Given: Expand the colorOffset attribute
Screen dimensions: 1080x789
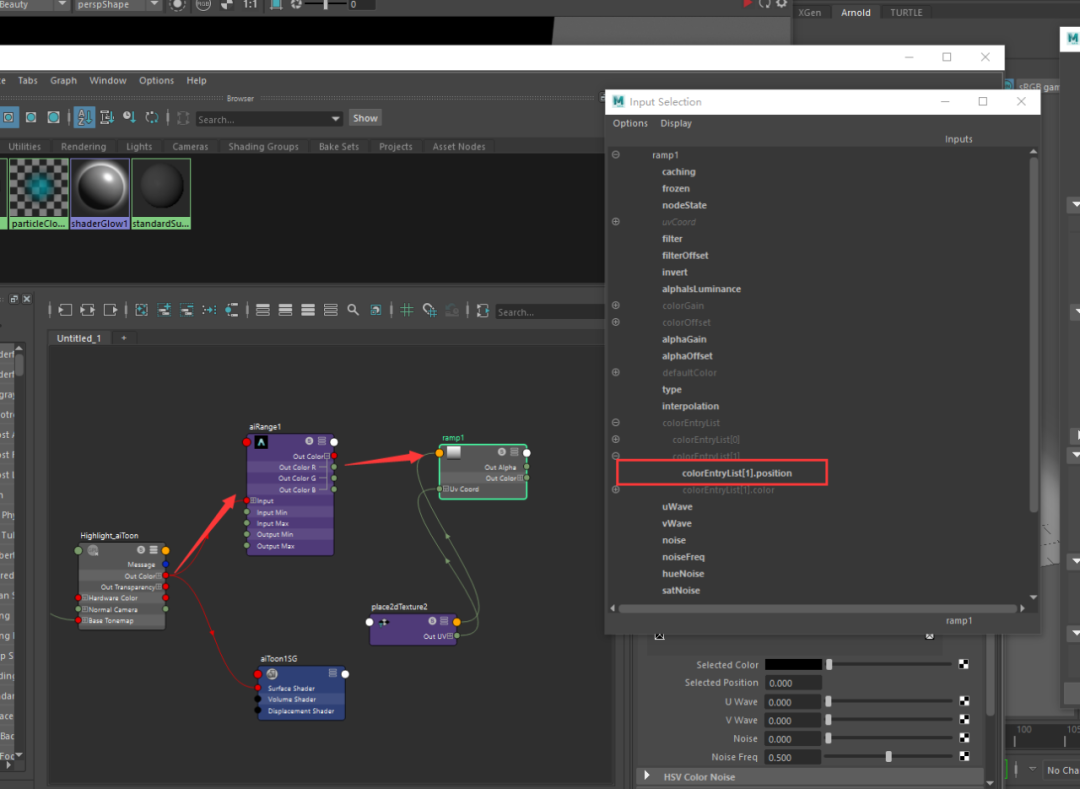Looking at the screenshot, I should 616,322.
